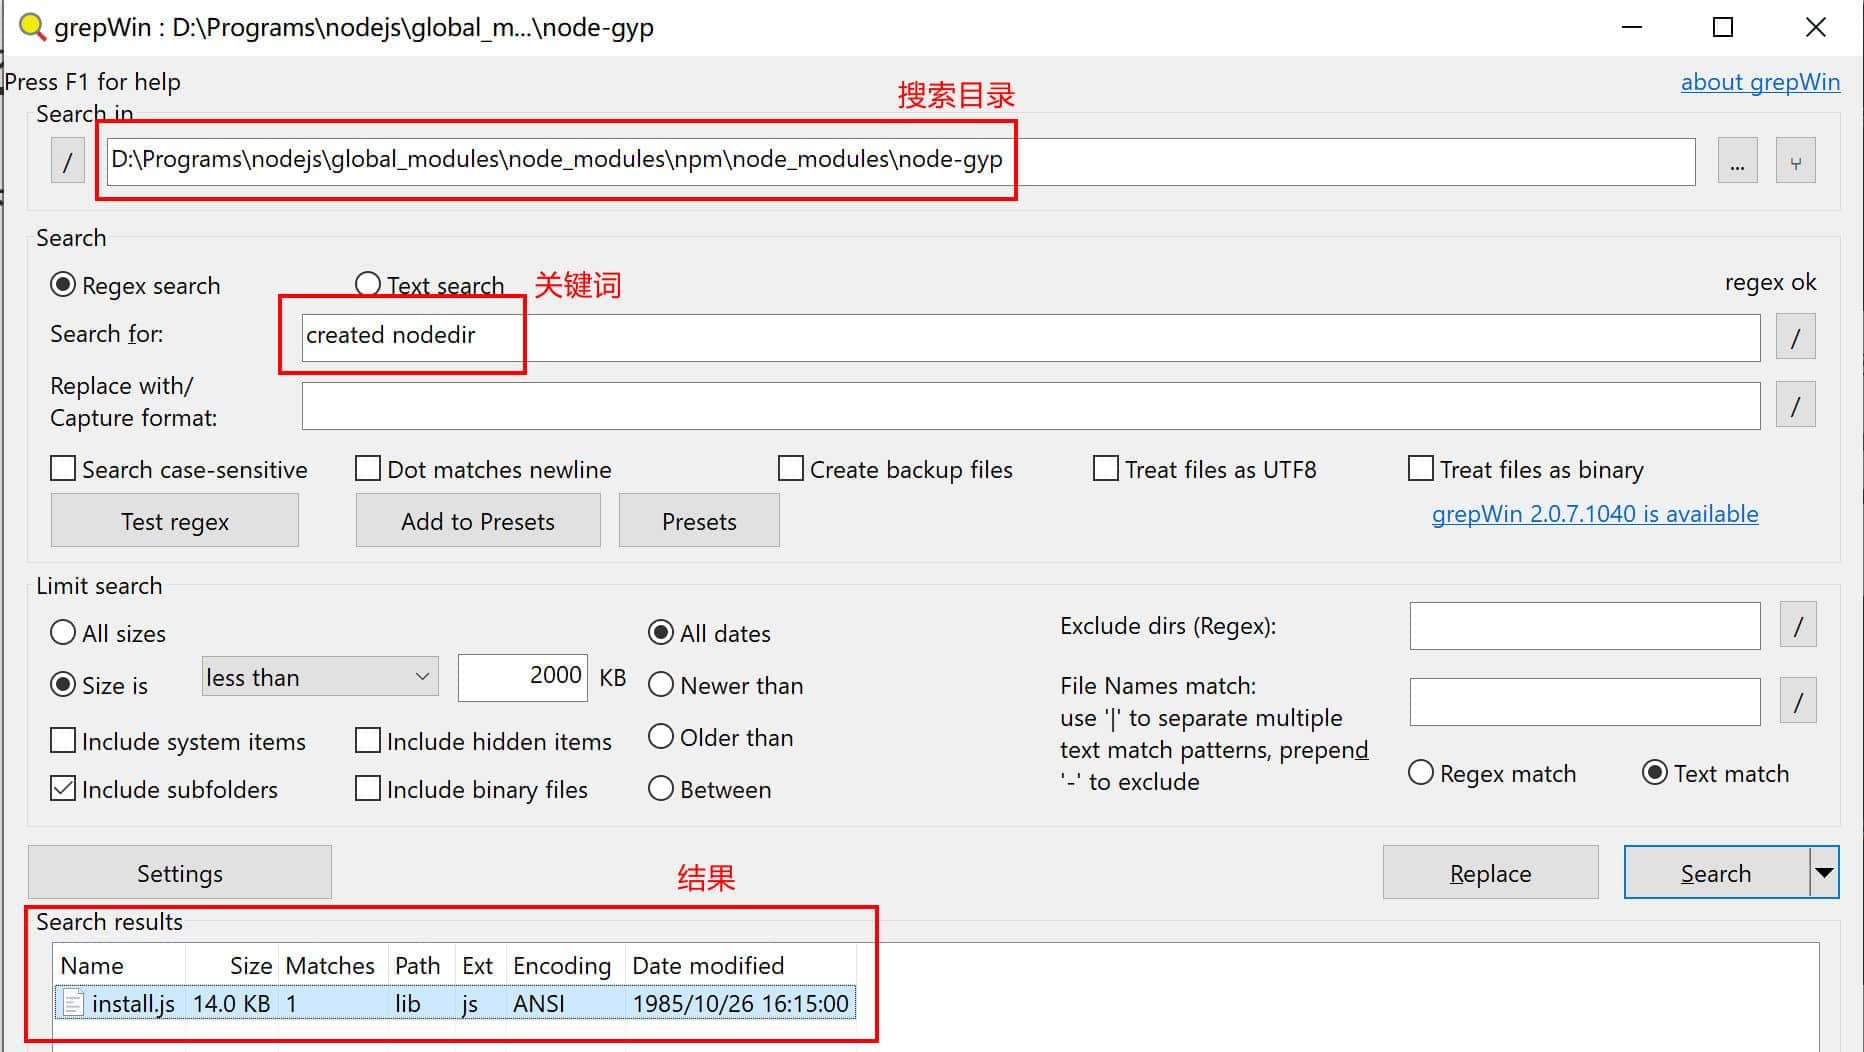Click the 14.0 KB size cell

coord(232,1003)
